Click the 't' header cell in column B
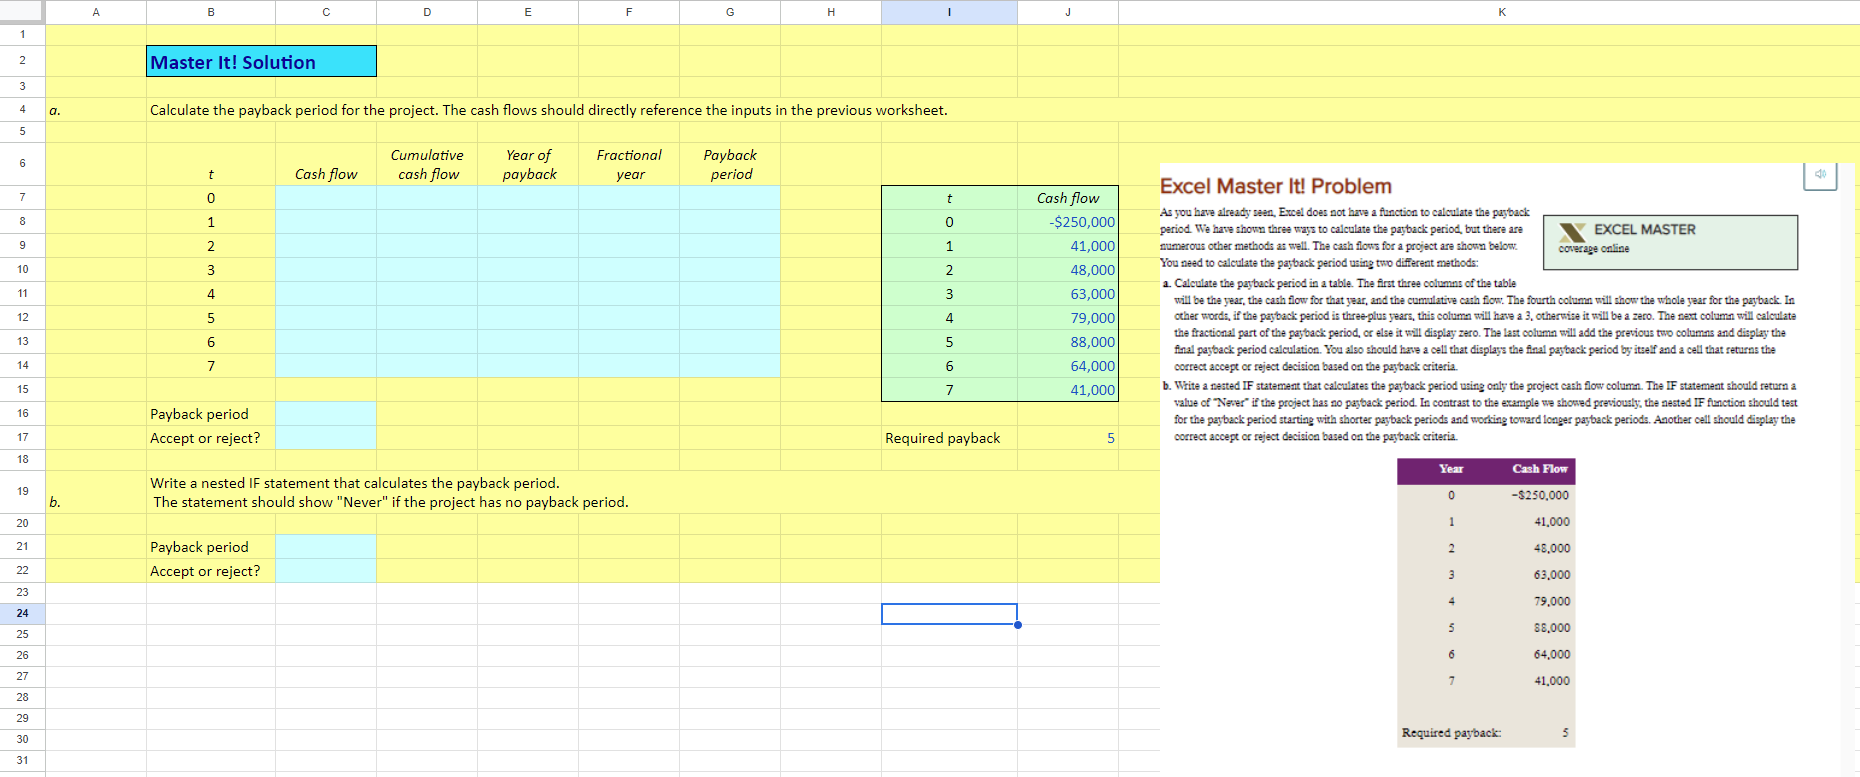This screenshot has height=777, width=1860. click(x=211, y=164)
